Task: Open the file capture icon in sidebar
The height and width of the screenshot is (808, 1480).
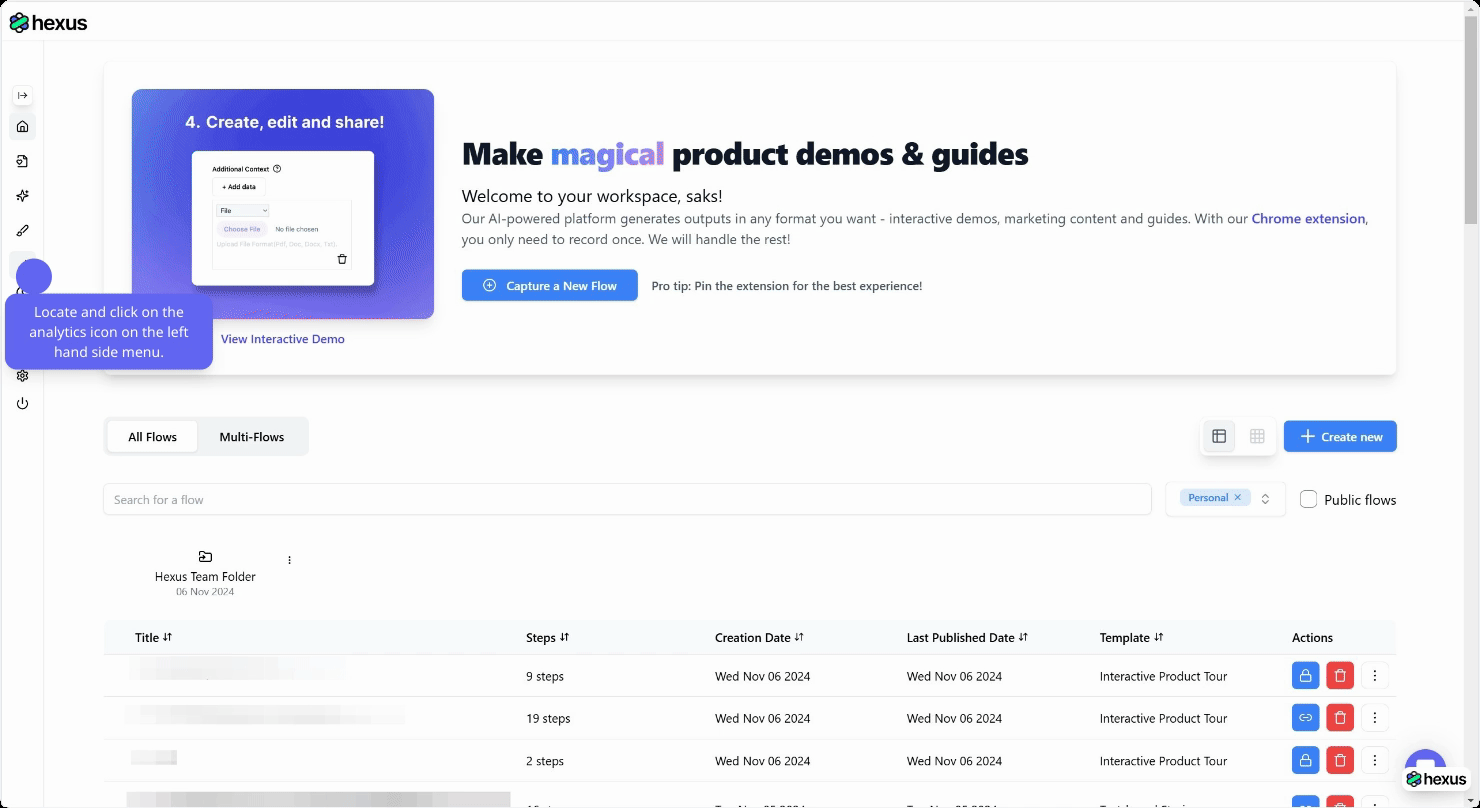Action: [x=22, y=161]
